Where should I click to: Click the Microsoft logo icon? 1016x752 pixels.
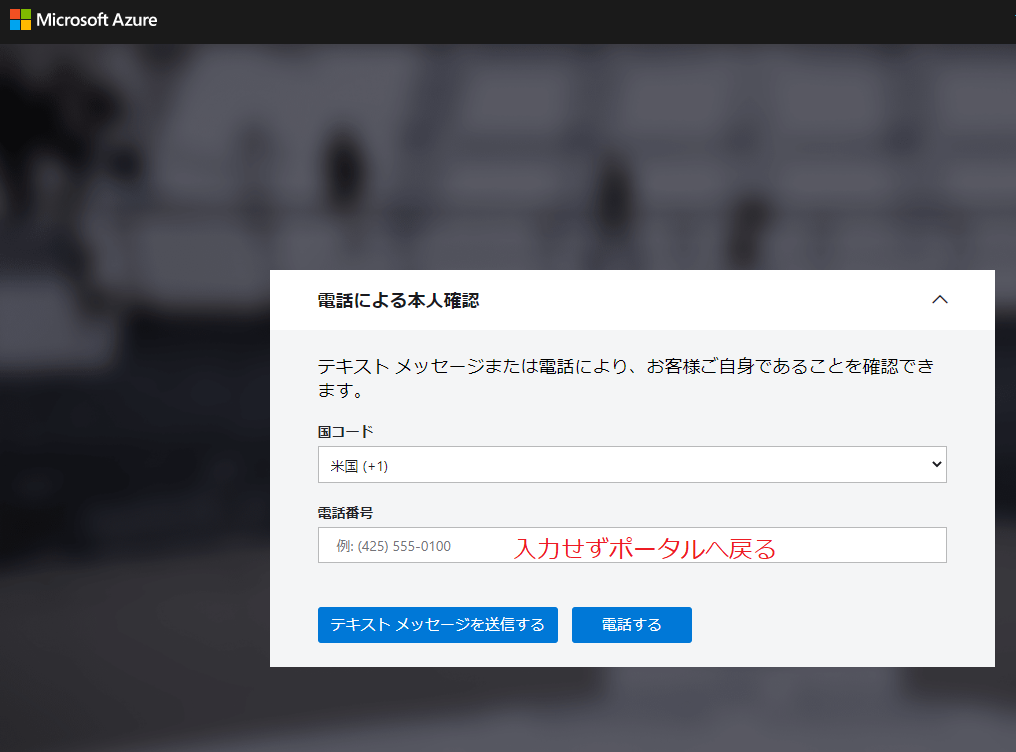click(x=20, y=19)
